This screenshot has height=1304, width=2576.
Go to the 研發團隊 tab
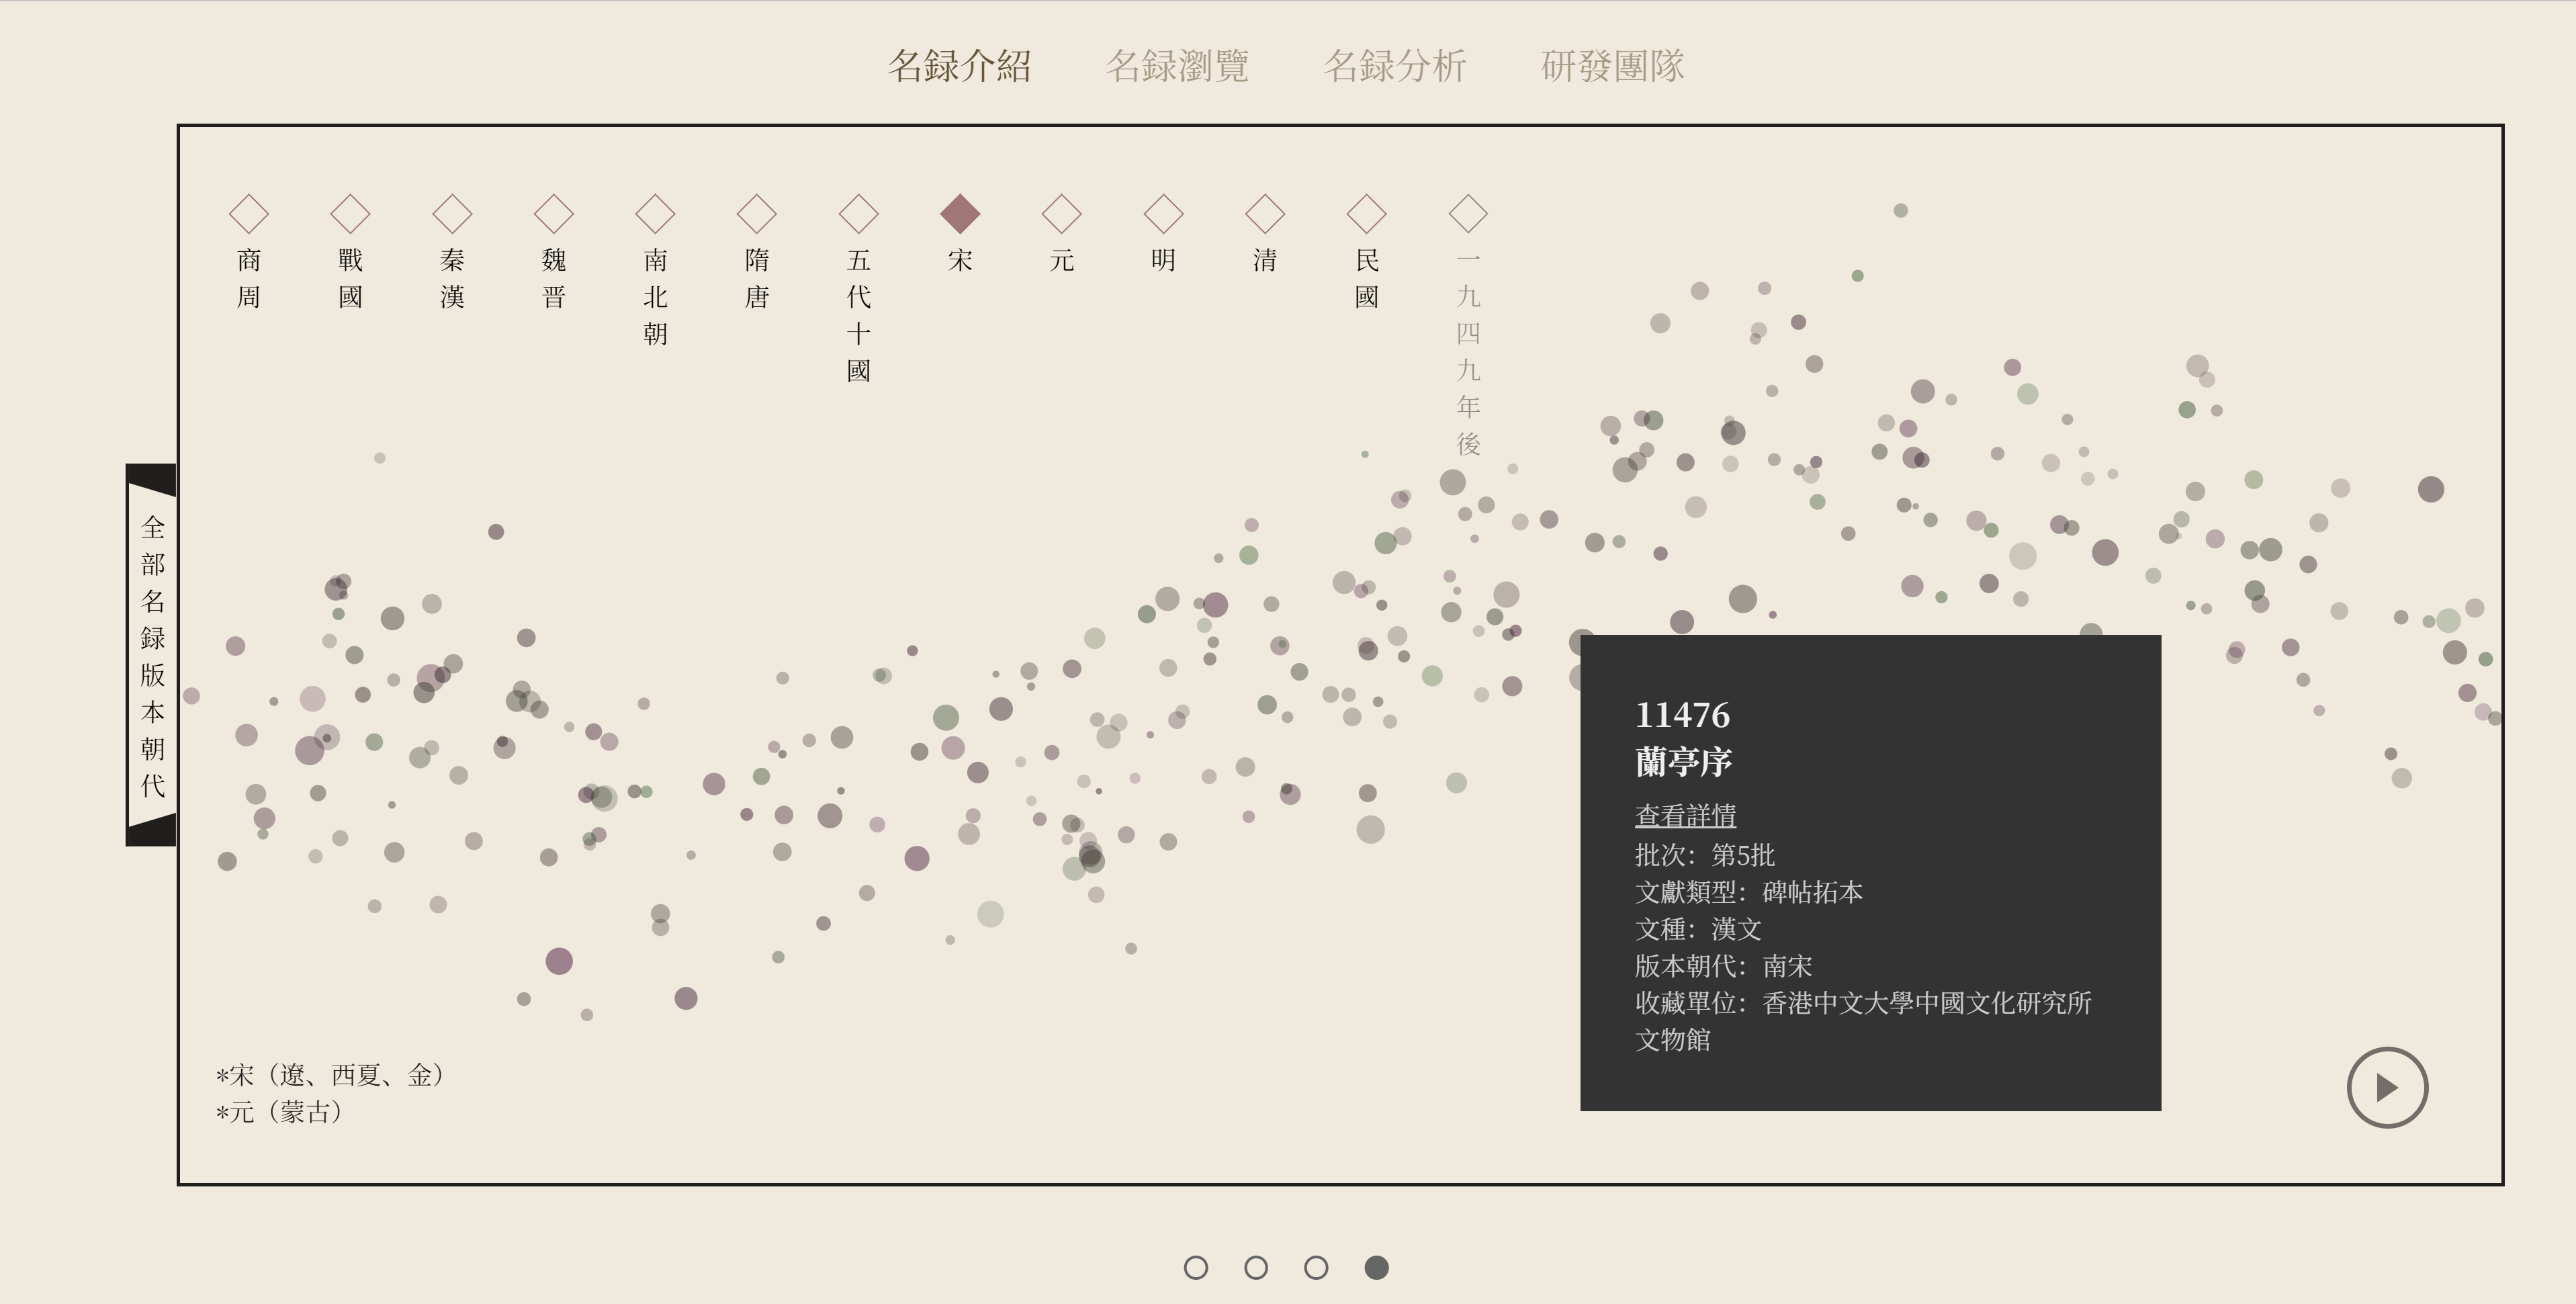point(1613,66)
